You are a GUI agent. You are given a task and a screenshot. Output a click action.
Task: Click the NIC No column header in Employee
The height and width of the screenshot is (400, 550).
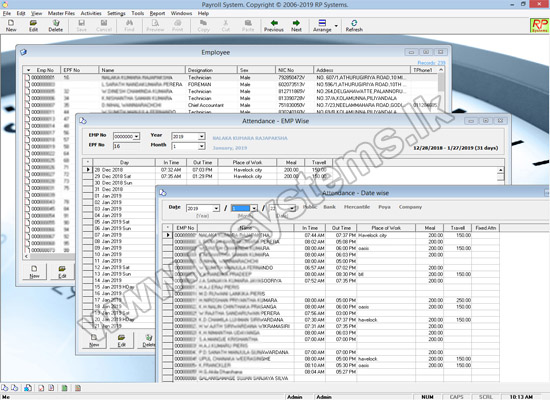pos(294,70)
